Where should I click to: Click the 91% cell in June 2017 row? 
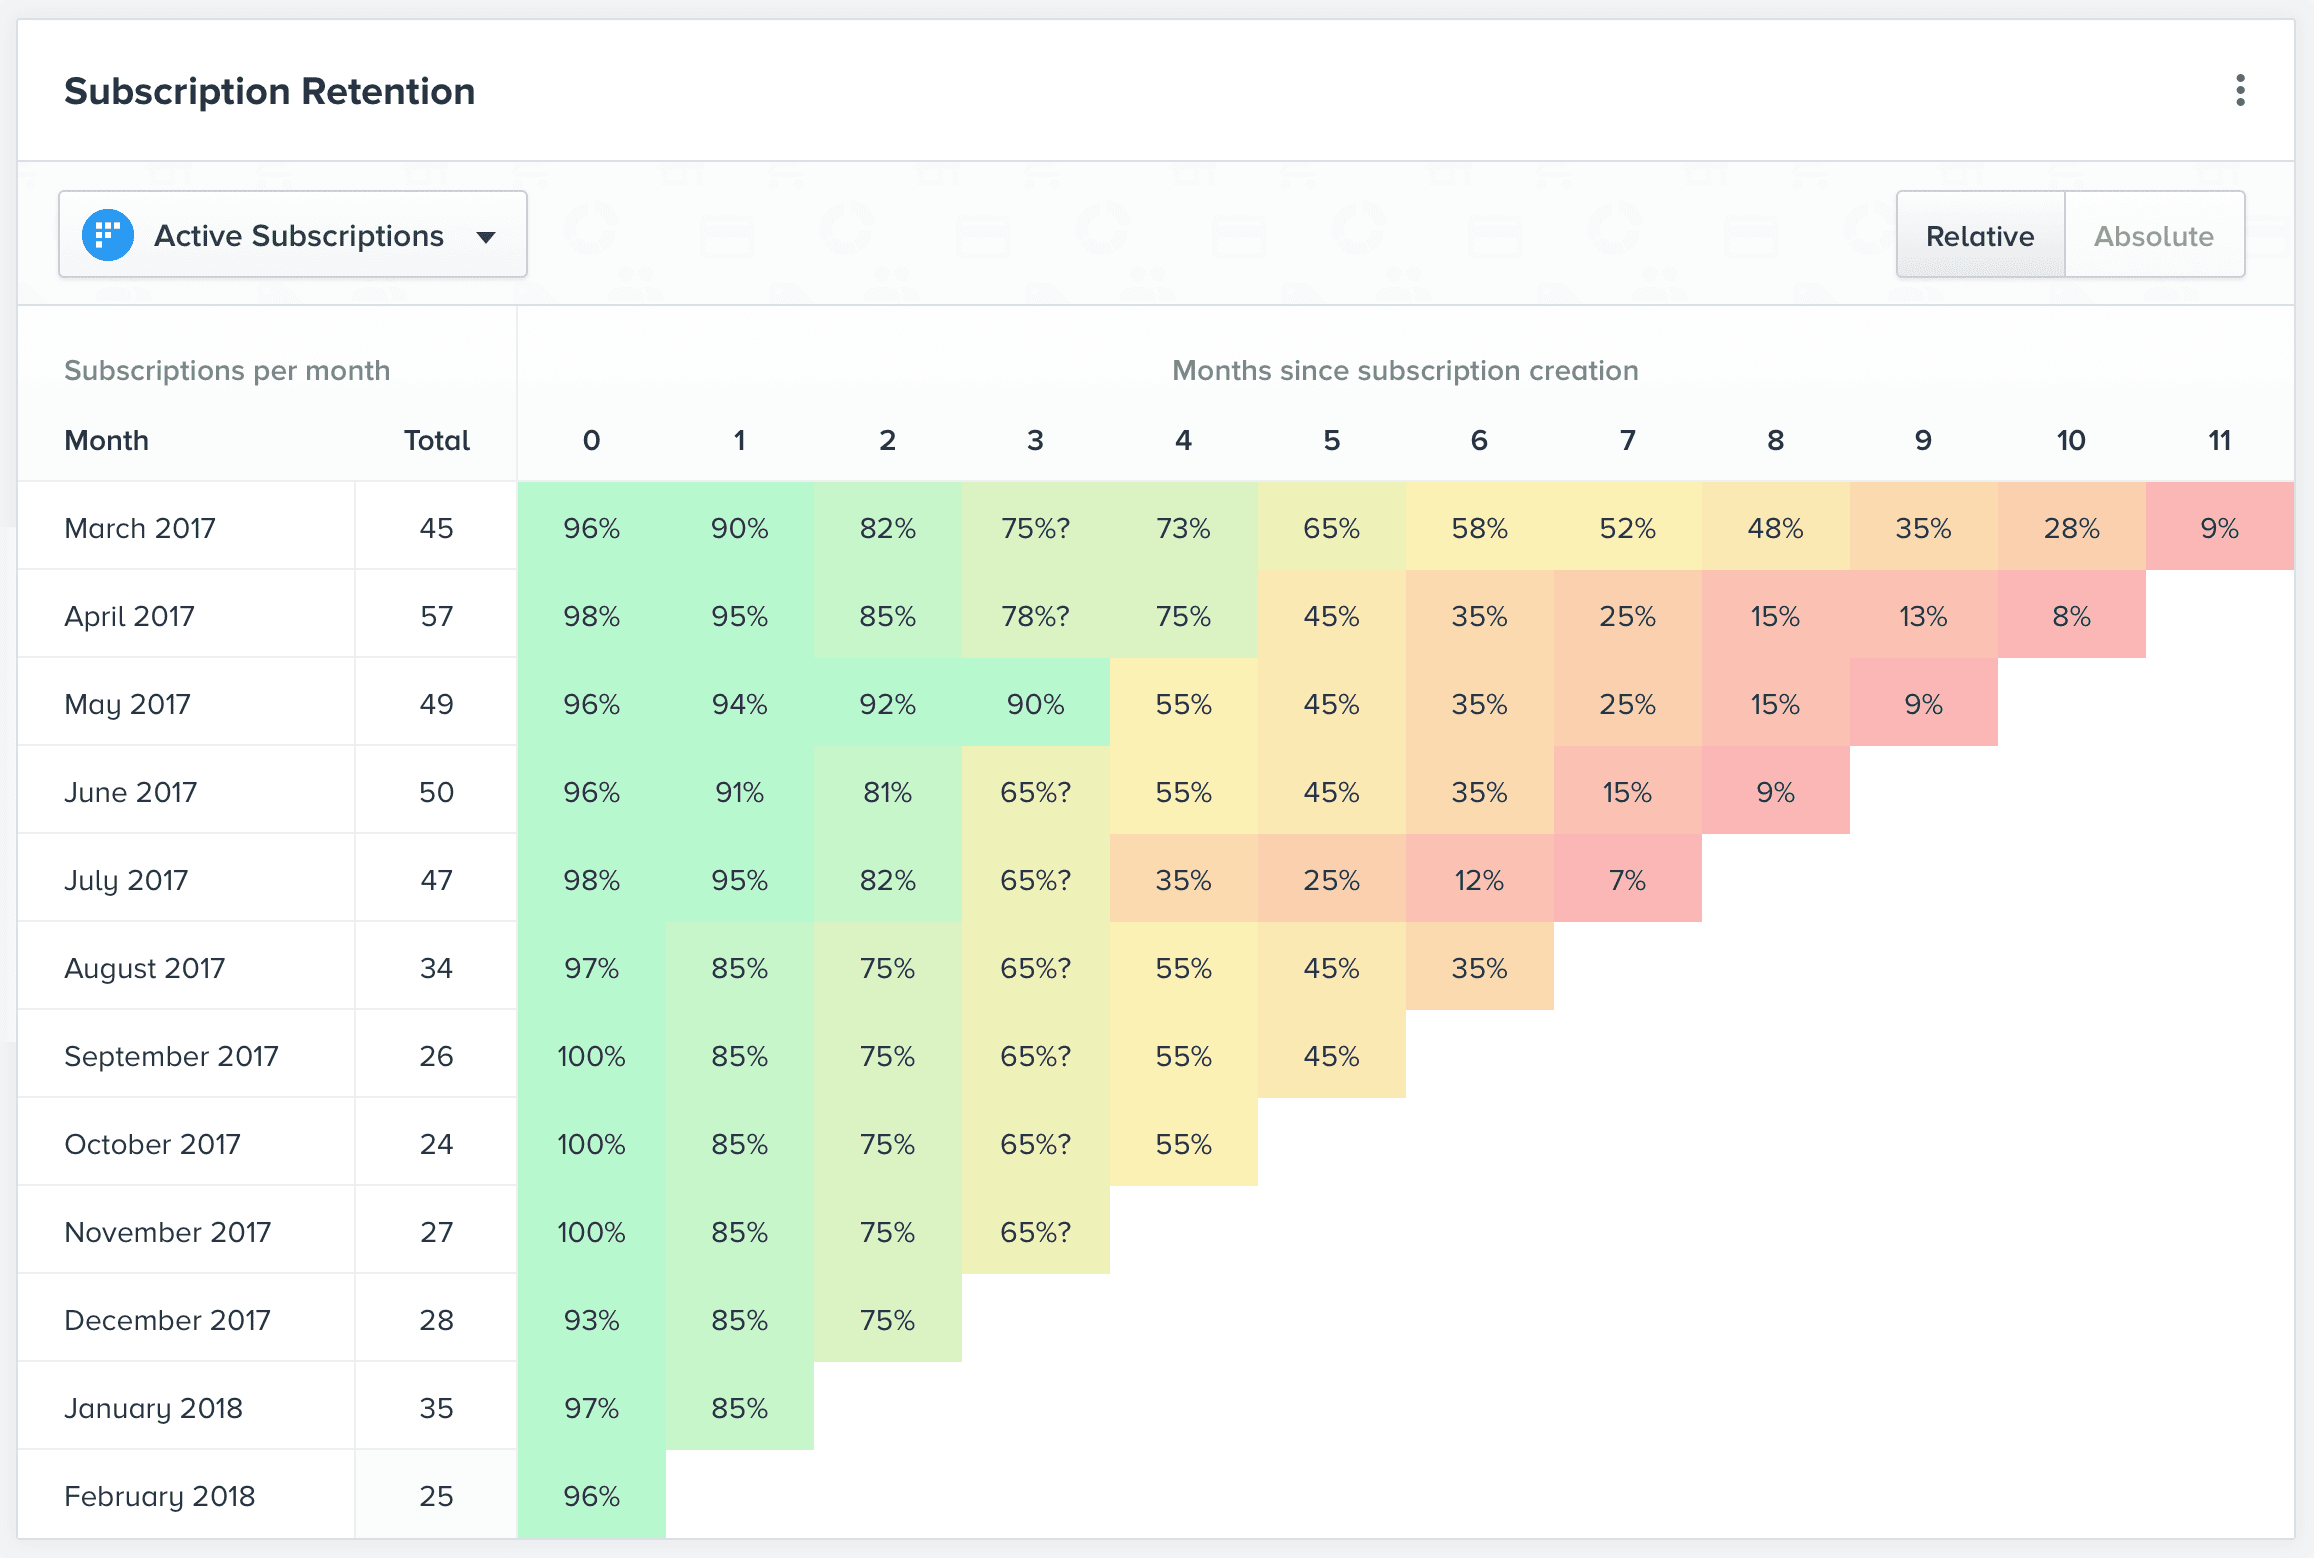(740, 790)
